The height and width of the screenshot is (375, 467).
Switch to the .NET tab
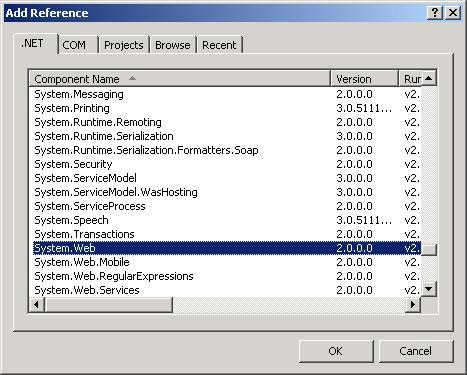click(35, 44)
